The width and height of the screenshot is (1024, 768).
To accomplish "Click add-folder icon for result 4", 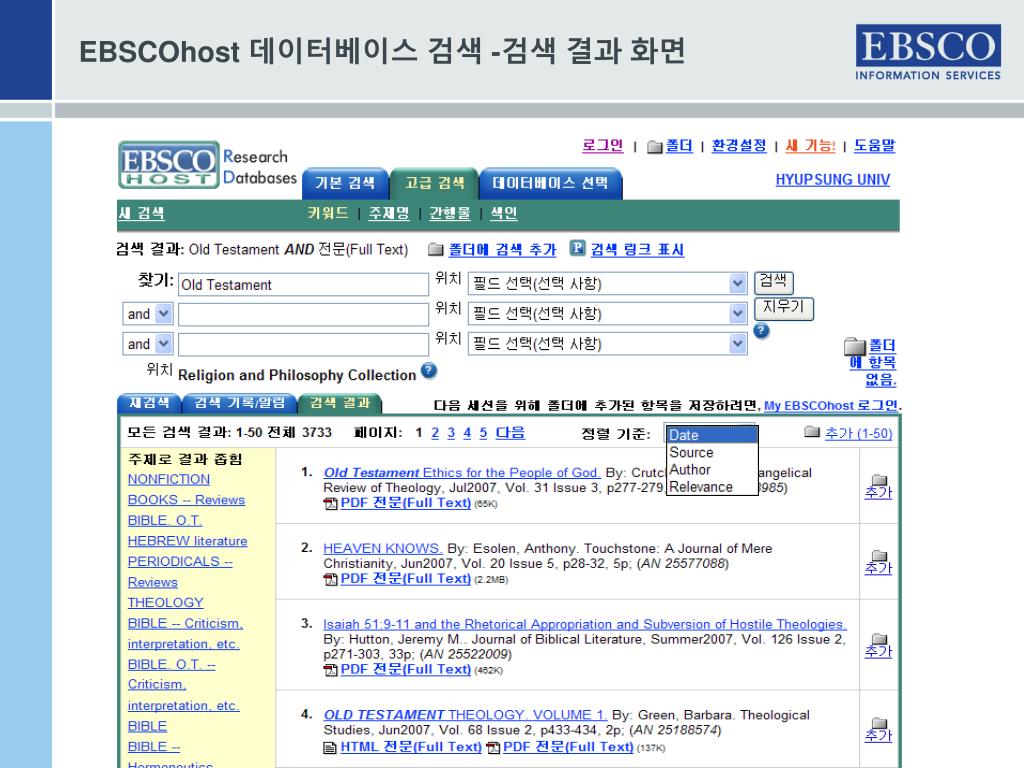I will click(x=879, y=723).
